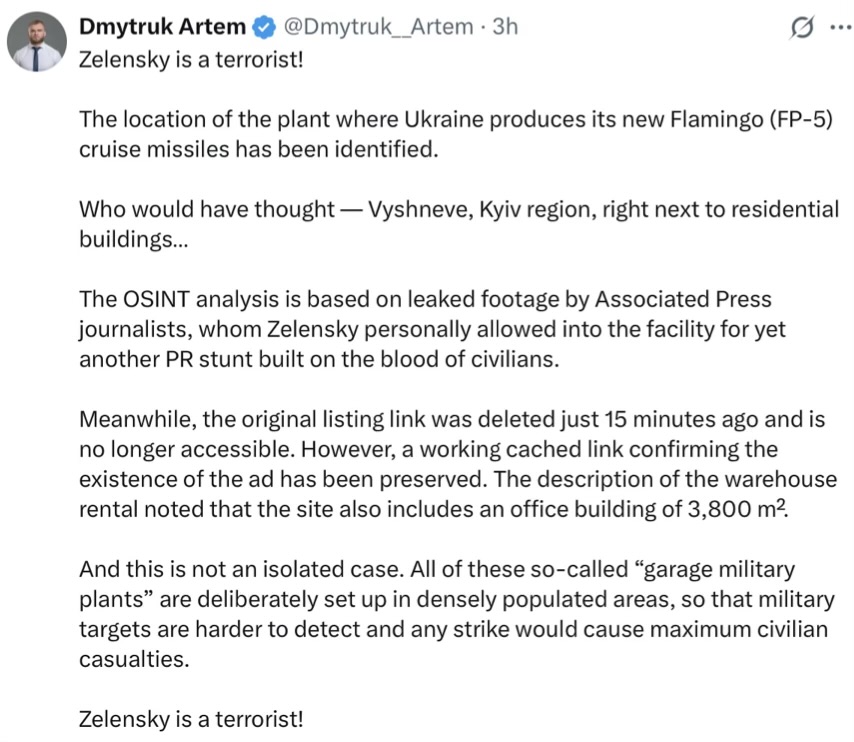
Task: Click the opening line 'Zelensky is a terrorist!'
Action: coord(191,59)
